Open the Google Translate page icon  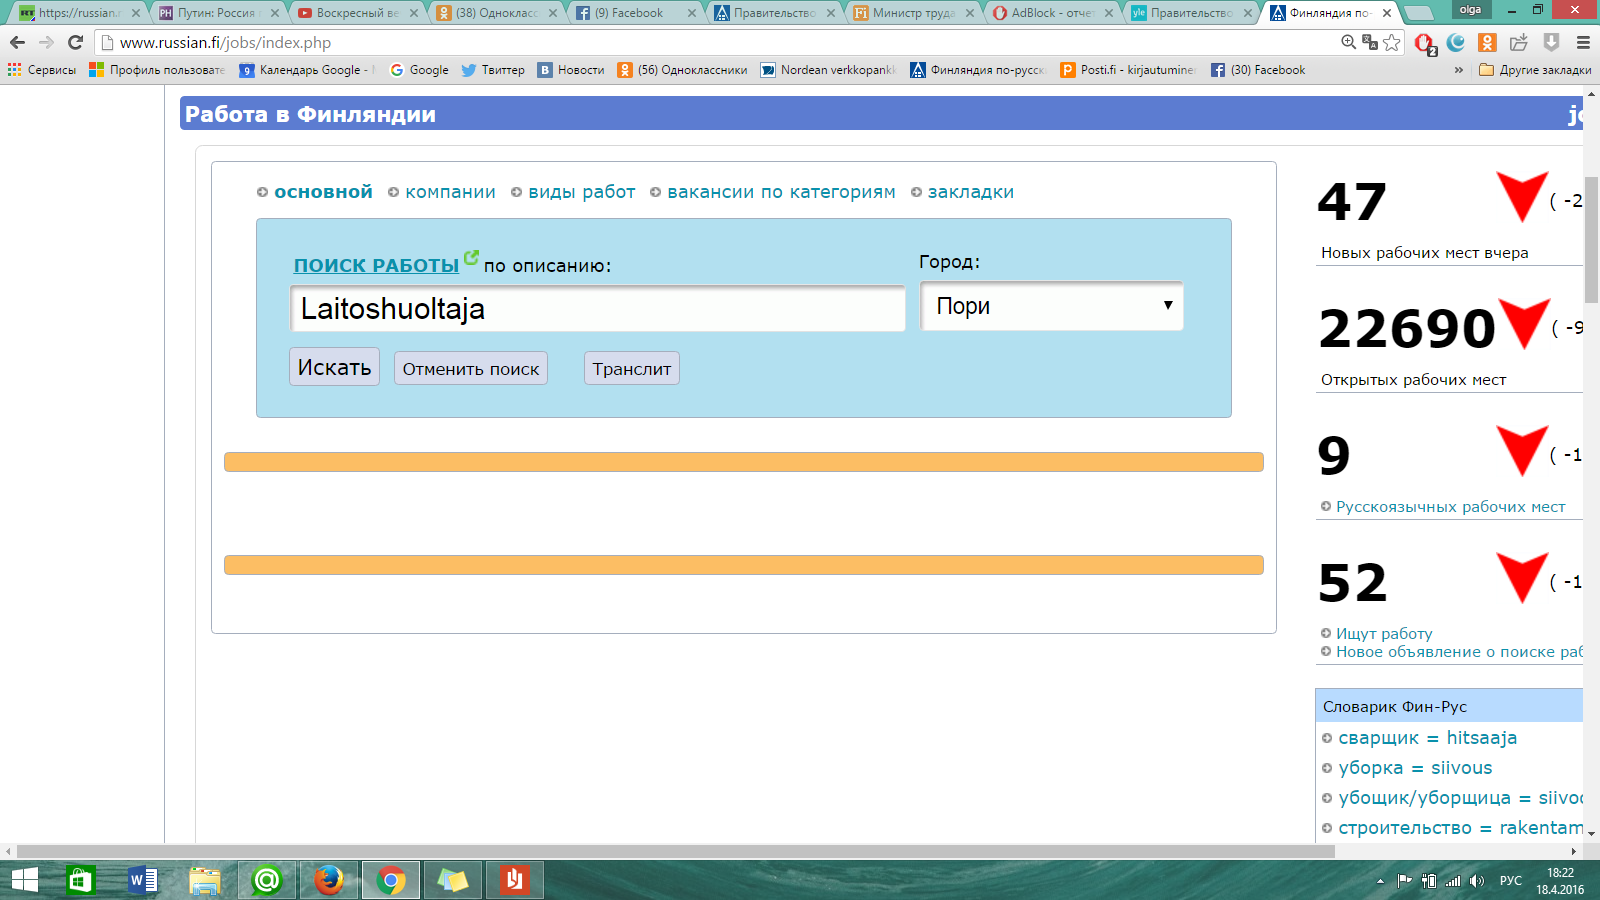point(1369,43)
